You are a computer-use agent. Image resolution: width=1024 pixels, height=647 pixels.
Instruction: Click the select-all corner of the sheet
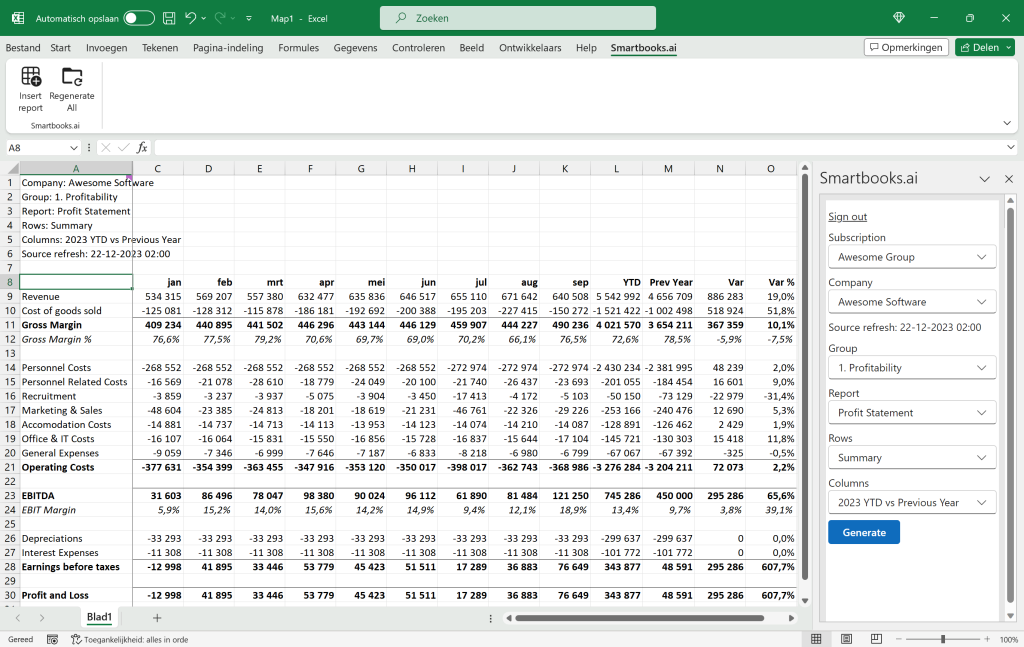click(10, 168)
